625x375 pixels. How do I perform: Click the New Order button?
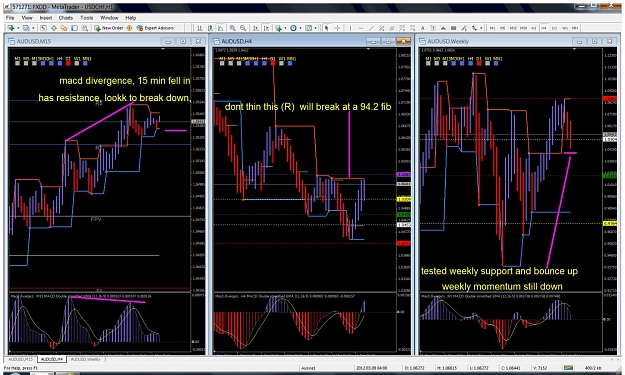tap(108, 28)
